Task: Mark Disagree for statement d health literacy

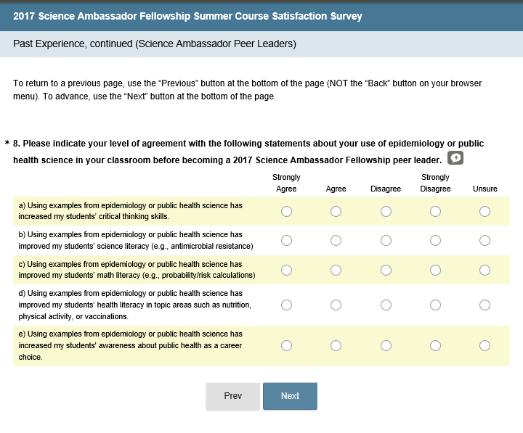Action: pos(386,305)
